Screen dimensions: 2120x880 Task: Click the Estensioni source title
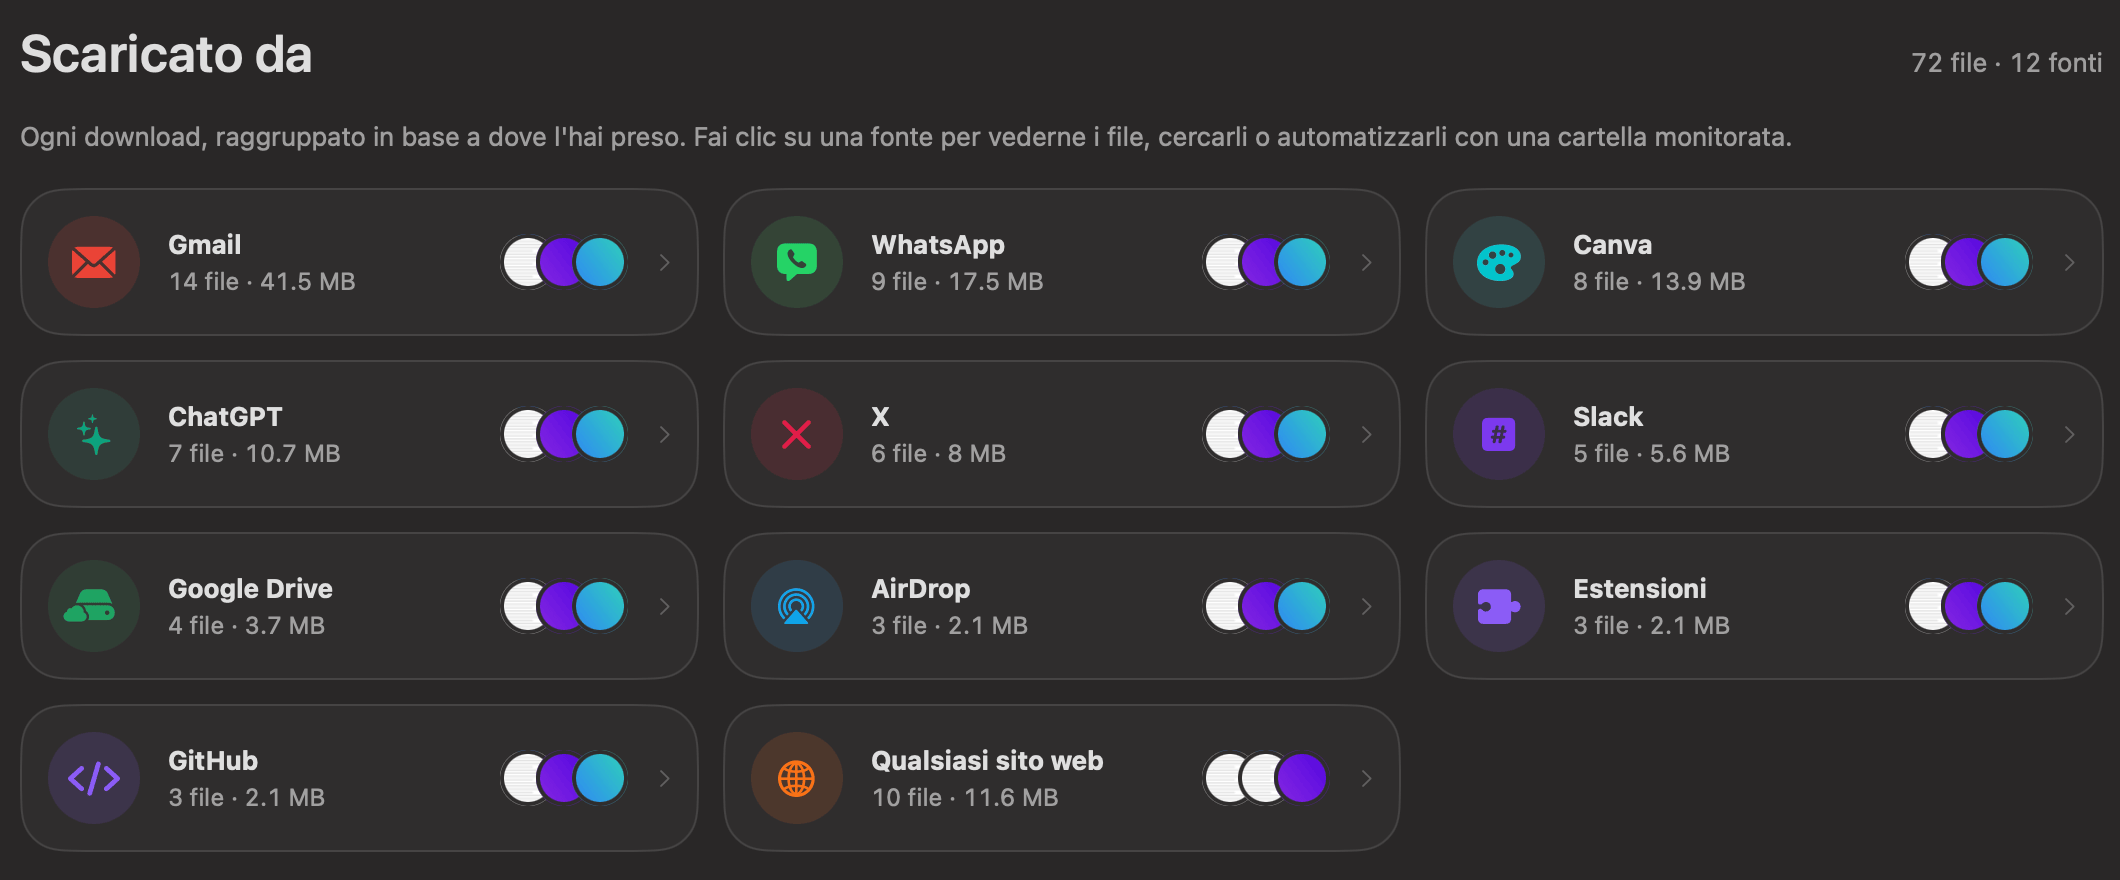(1640, 589)
